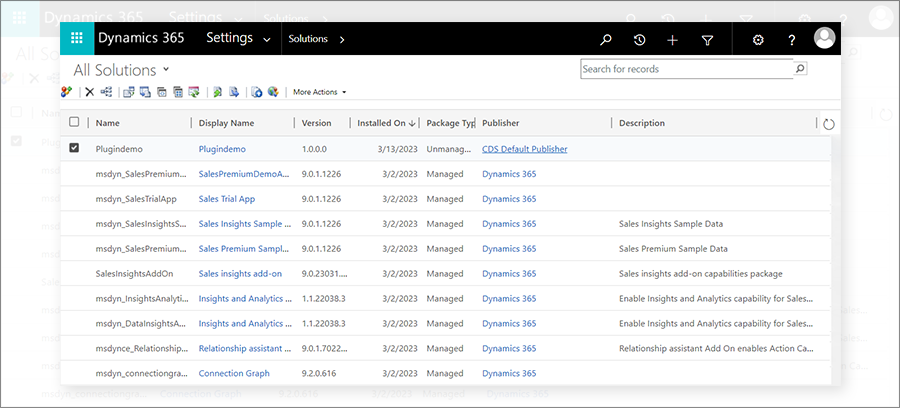Sort by the Description column header

coord(642,123)
